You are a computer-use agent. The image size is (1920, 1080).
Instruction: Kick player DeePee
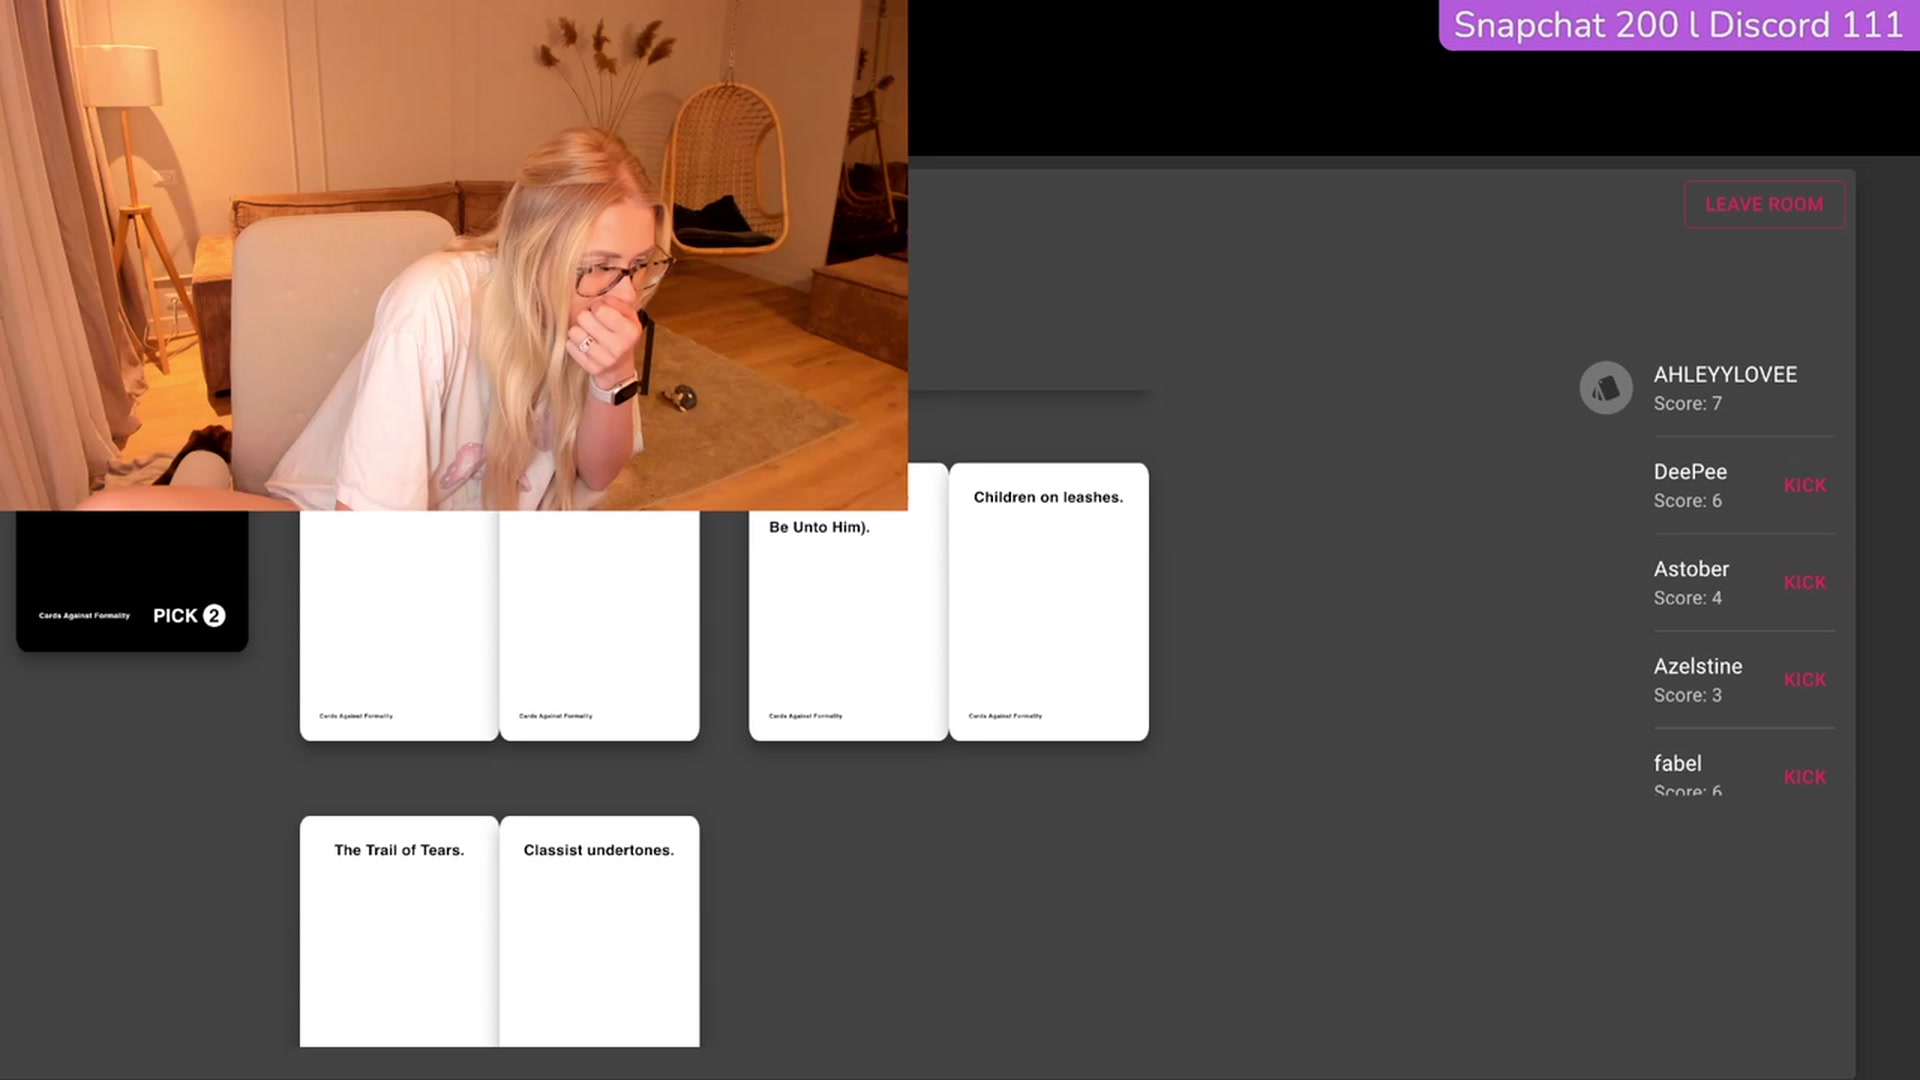(x=1805, y=485)
